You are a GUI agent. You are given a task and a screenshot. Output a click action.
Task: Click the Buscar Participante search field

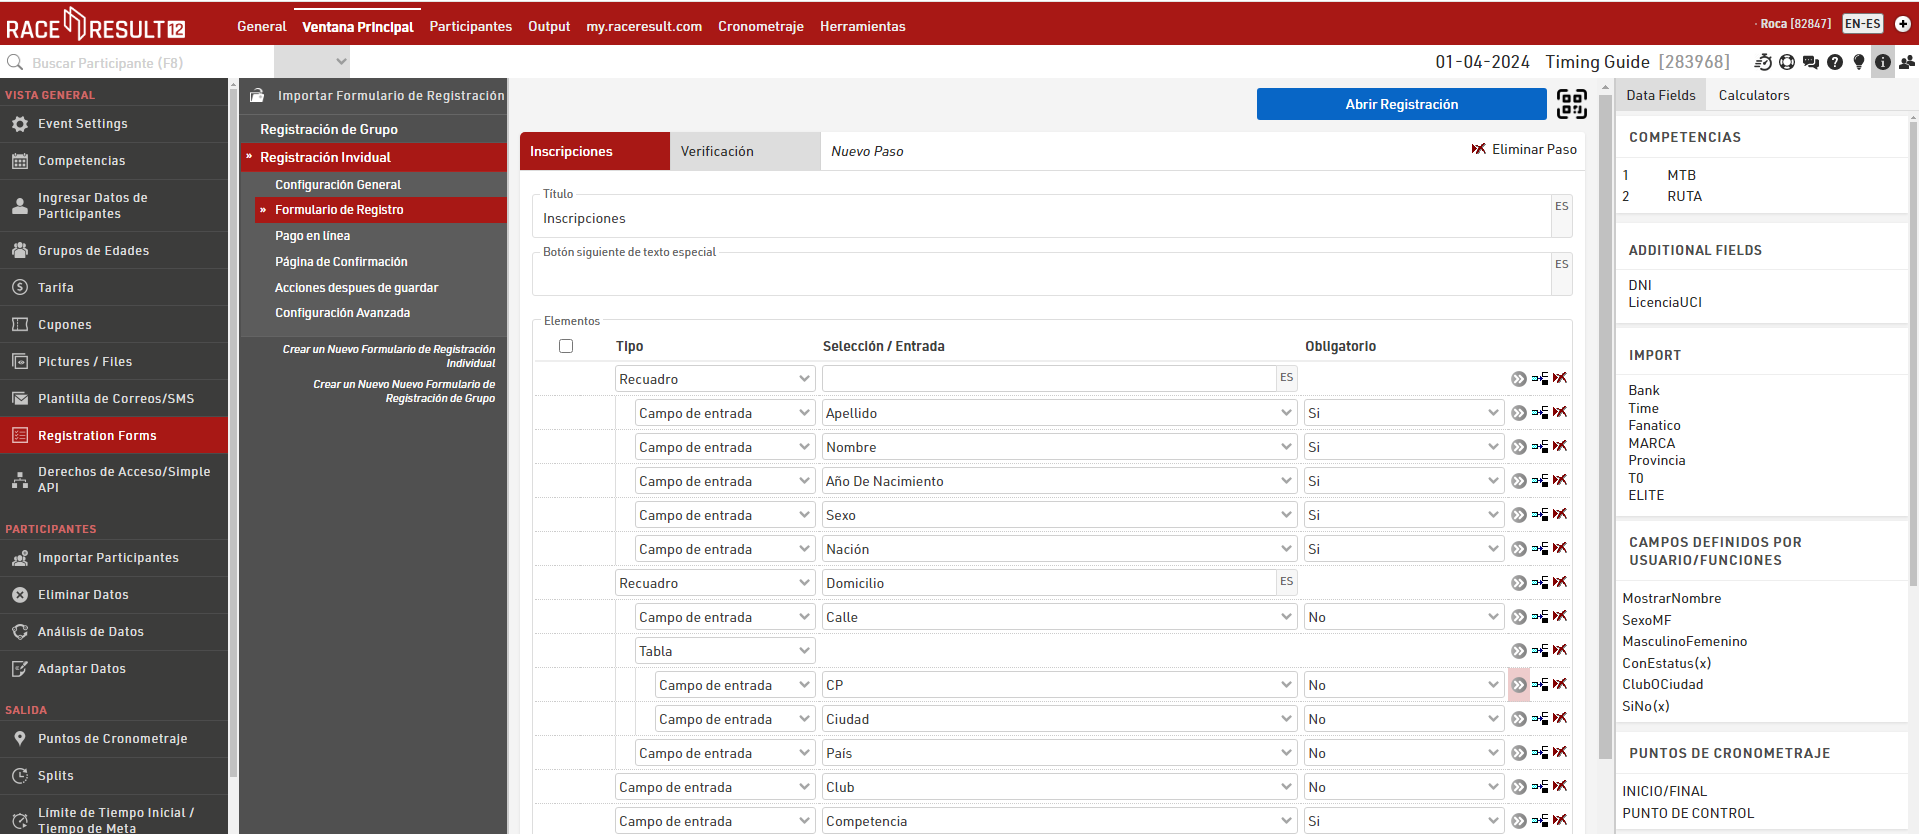pos(140,63)
